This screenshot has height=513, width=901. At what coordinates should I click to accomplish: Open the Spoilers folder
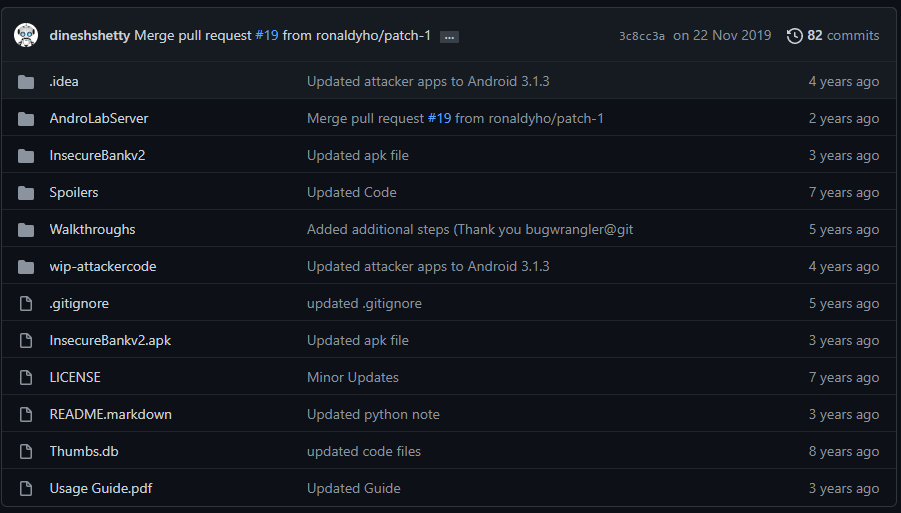[74, 192]
